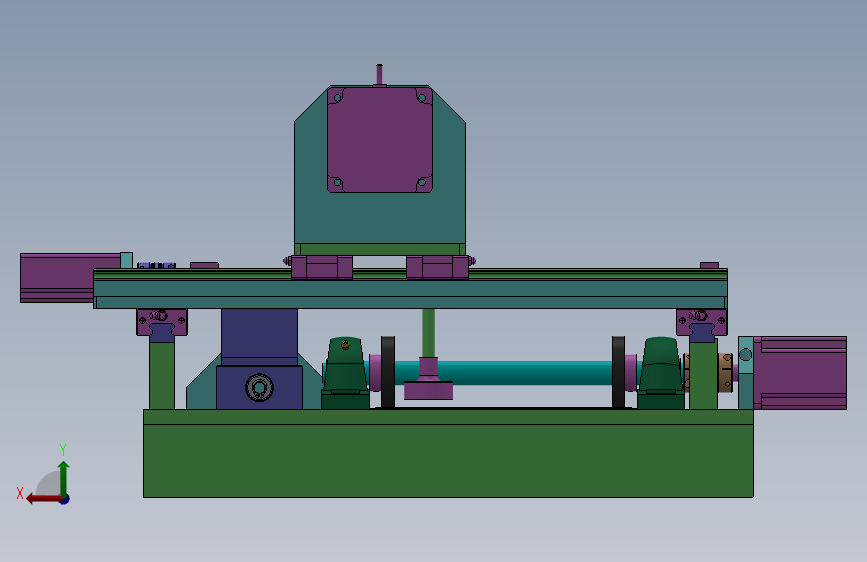Viewport: 867px width, 562px height.
Task: Click the red X axis arrow of the triad
Action: pos(43,499)
